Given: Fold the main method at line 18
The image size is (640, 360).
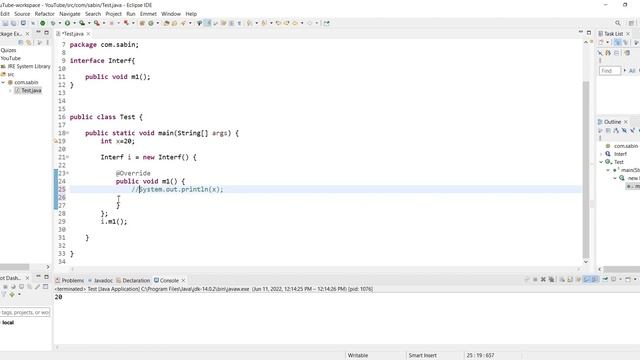Looking at the screenshot, I should (x=68, y=133).
